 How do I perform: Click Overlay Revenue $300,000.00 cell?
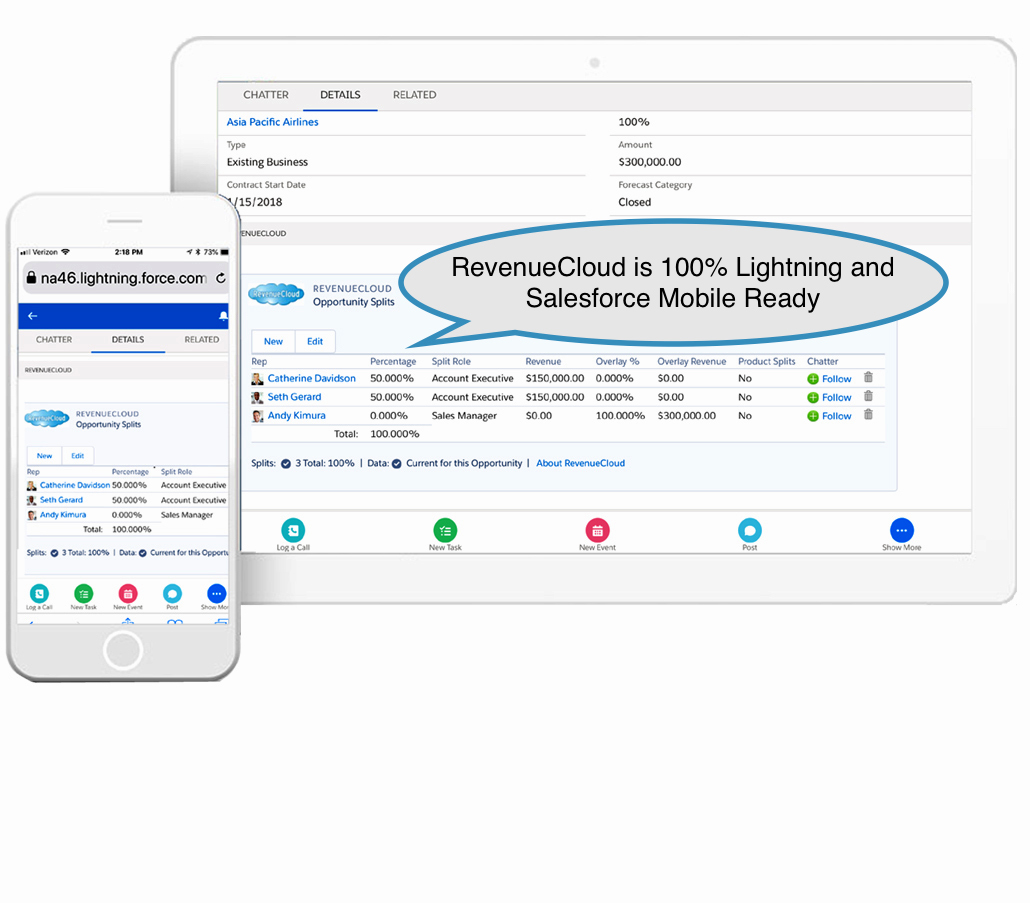tap(686, 416)
